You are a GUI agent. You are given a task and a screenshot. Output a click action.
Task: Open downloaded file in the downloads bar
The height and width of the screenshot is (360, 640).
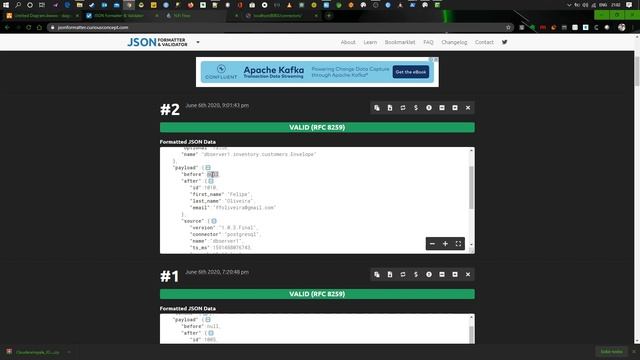(x=38, y=352)
